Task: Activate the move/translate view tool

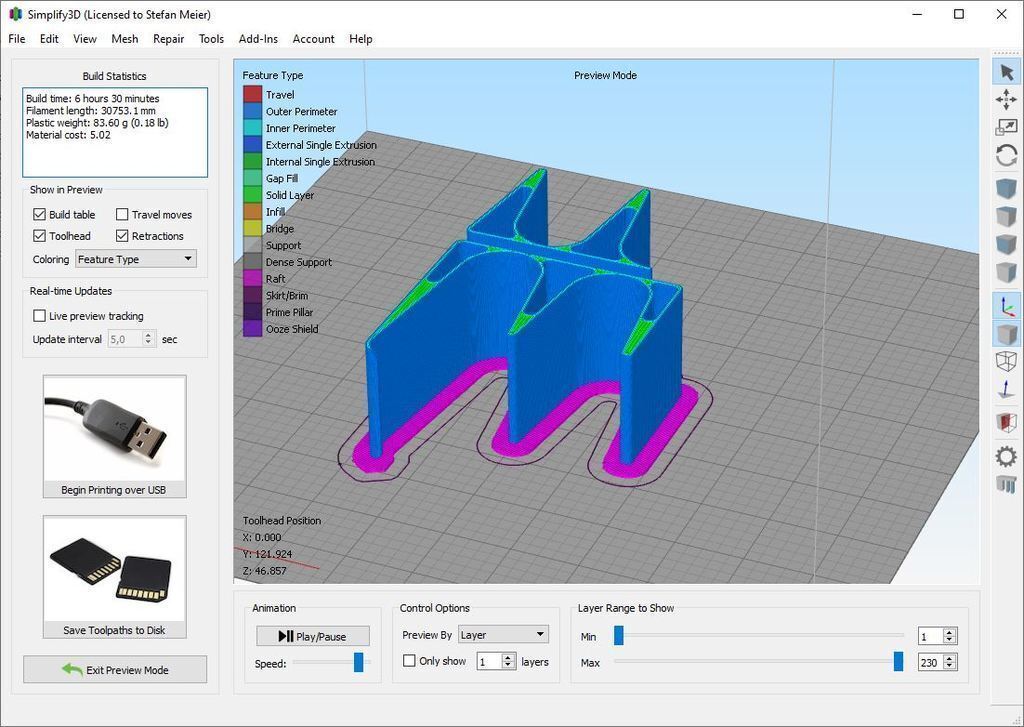Action: tap(1006, 100)
